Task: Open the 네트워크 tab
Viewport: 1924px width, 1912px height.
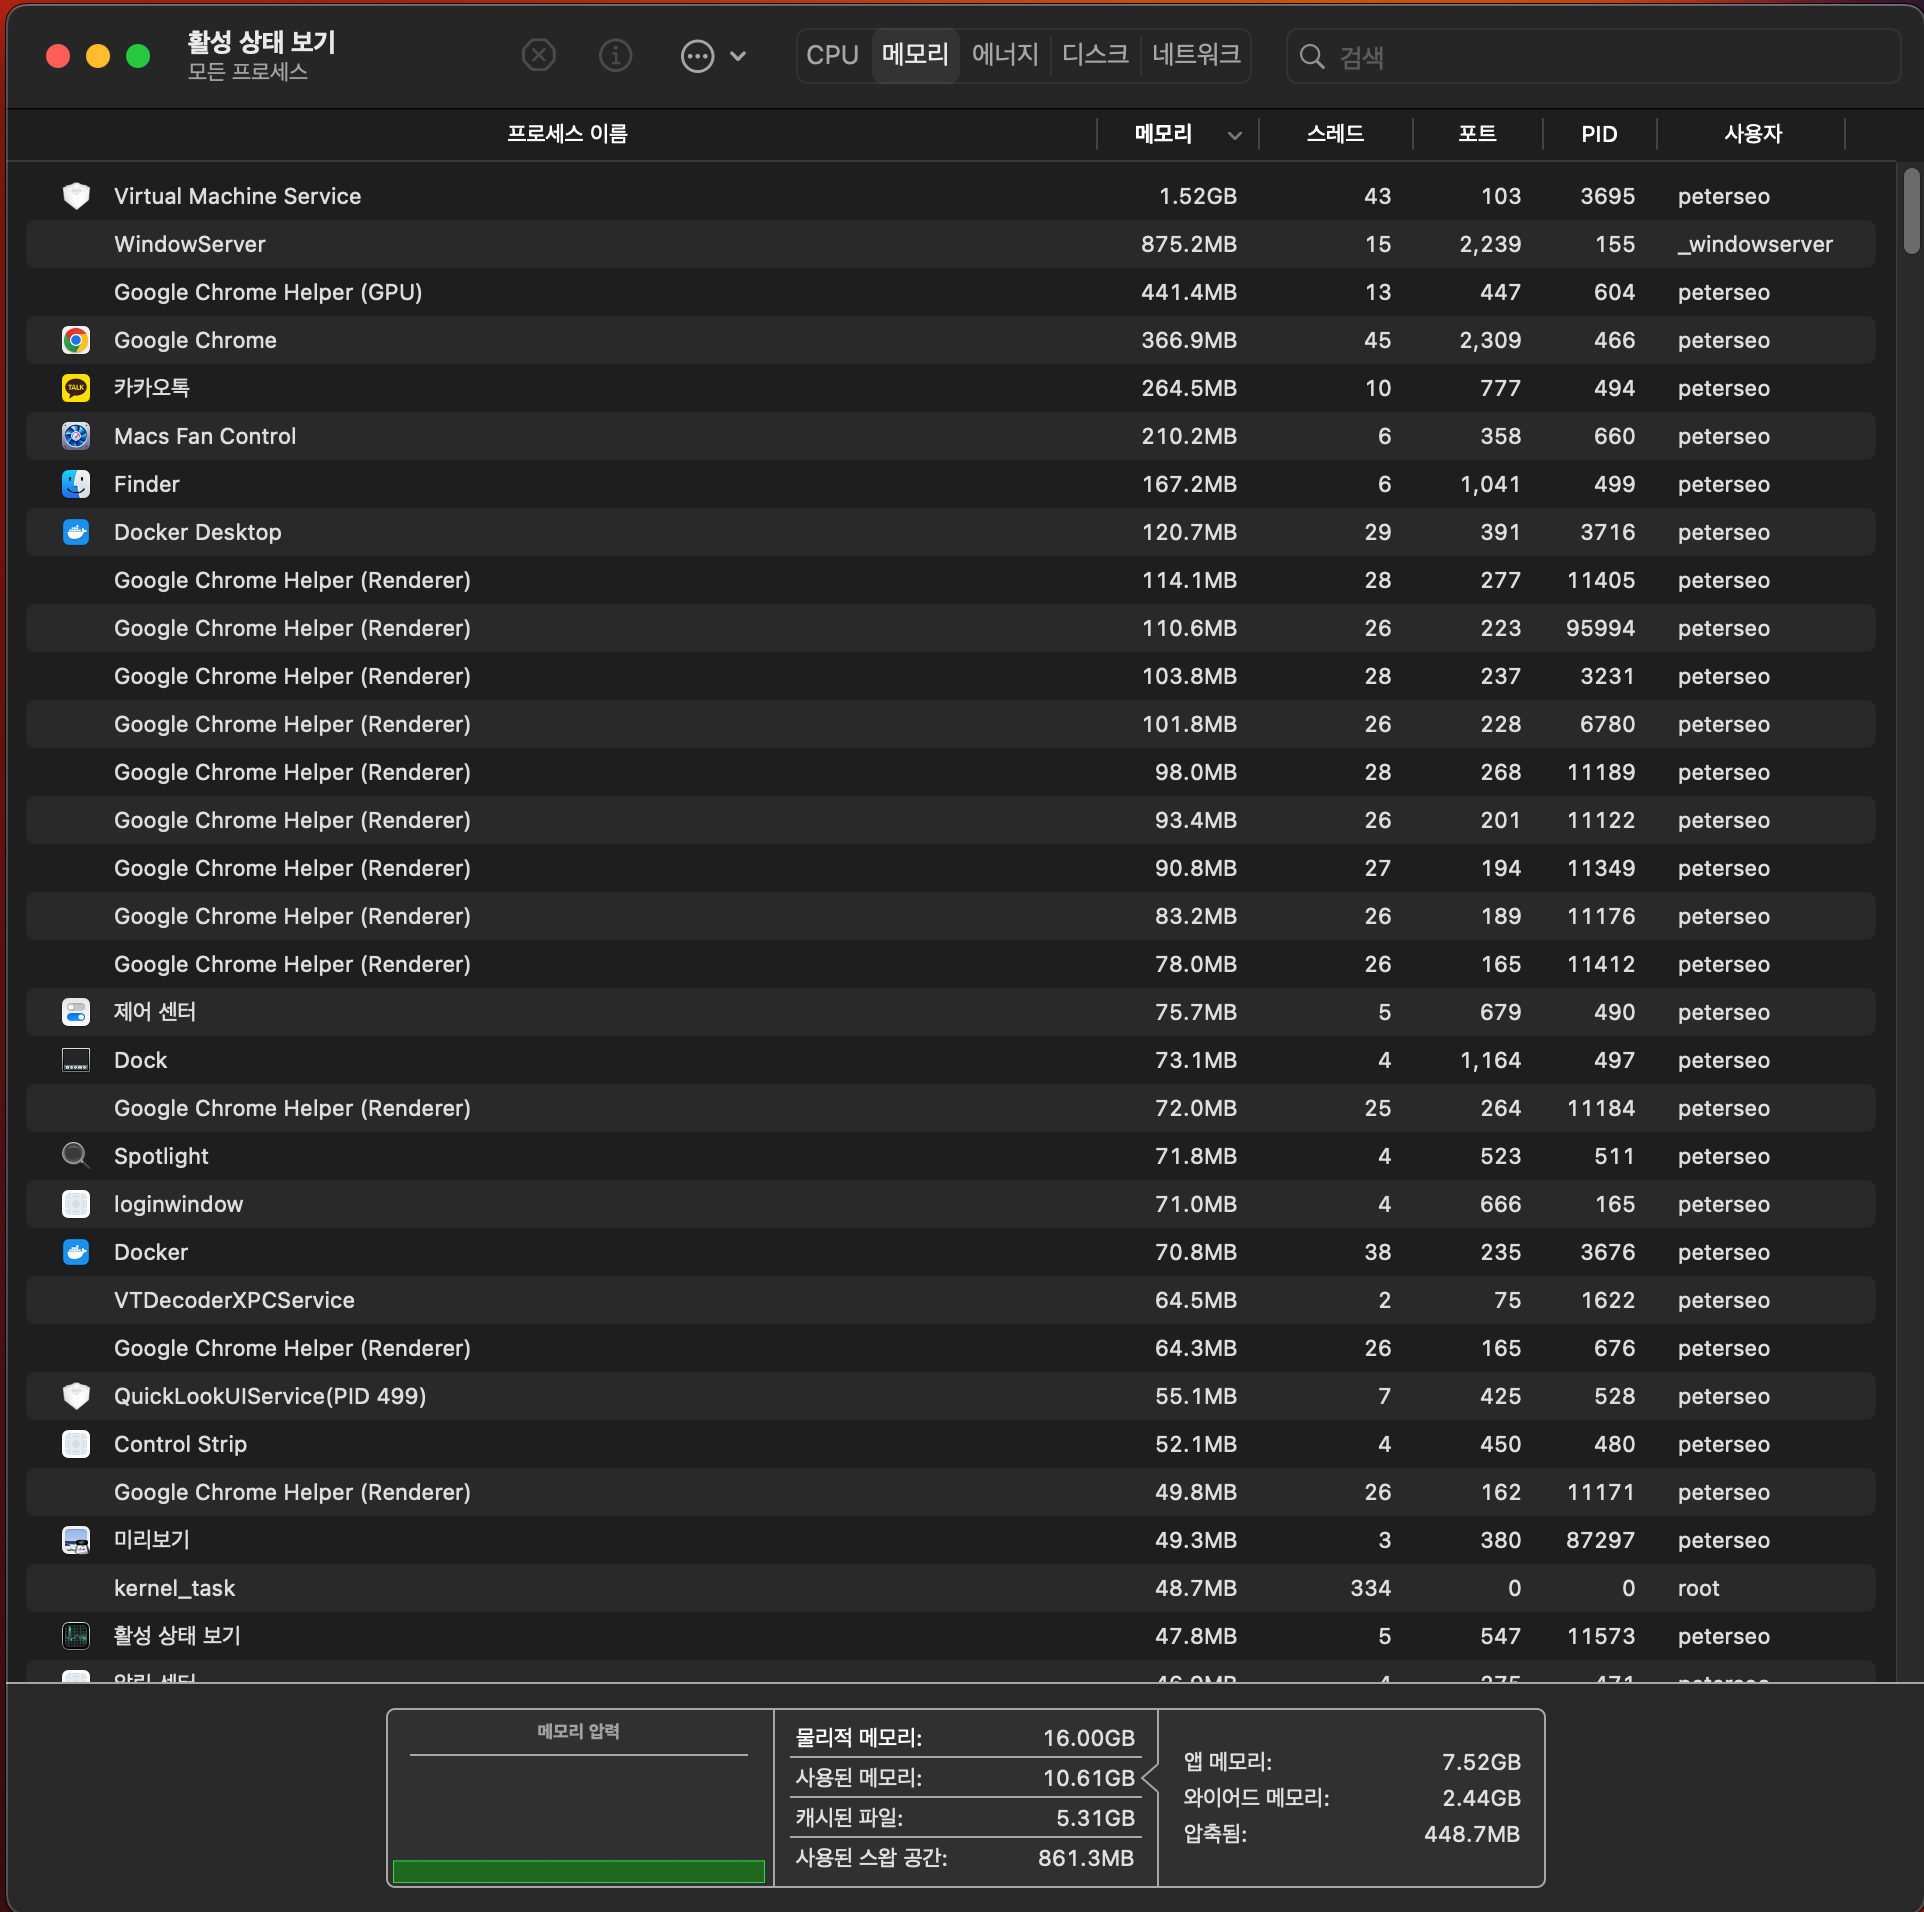Action: [x=1196, y=55]
